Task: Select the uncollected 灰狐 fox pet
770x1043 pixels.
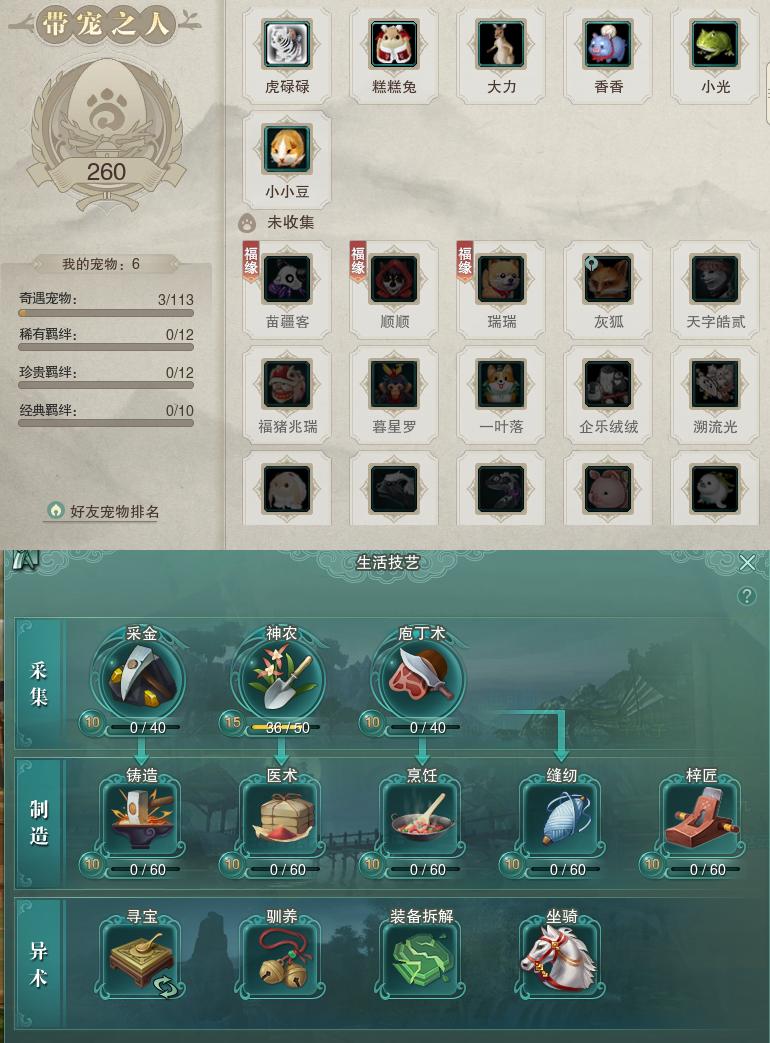Action: click(x=608, y=280)
